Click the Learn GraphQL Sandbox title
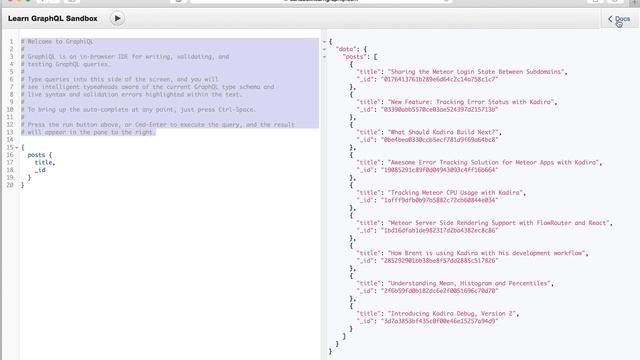This screenshot has height=360, width=640. click(53, 18)
